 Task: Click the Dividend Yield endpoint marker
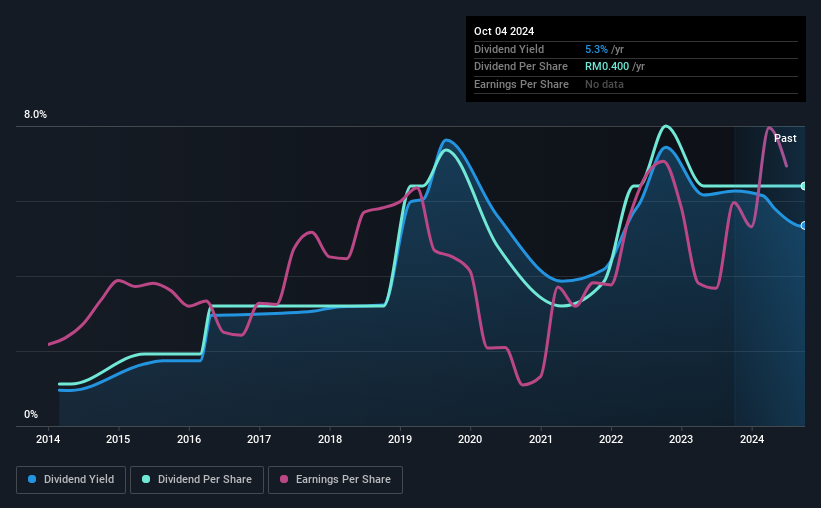pos(804,226)
